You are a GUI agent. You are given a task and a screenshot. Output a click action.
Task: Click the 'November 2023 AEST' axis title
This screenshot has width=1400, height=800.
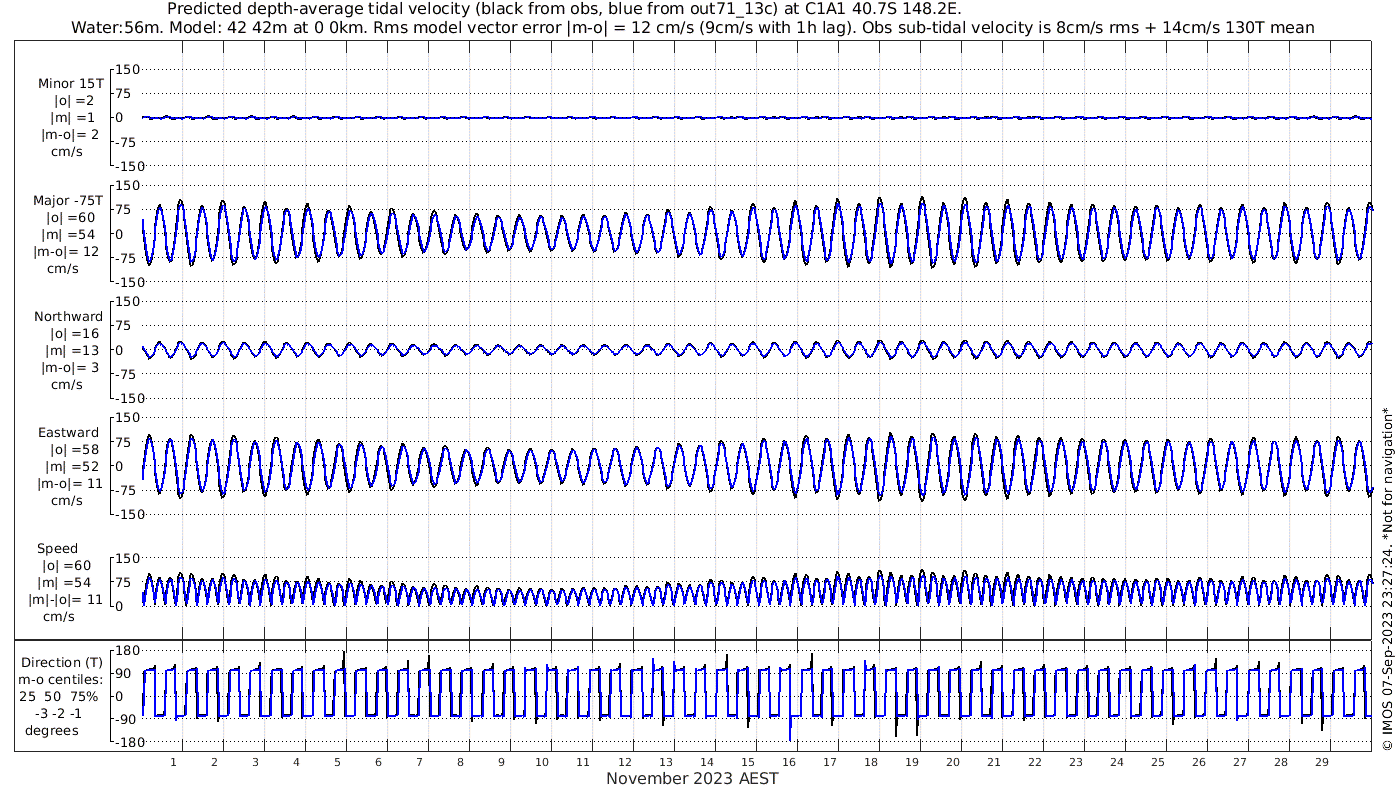coord(692,778)
